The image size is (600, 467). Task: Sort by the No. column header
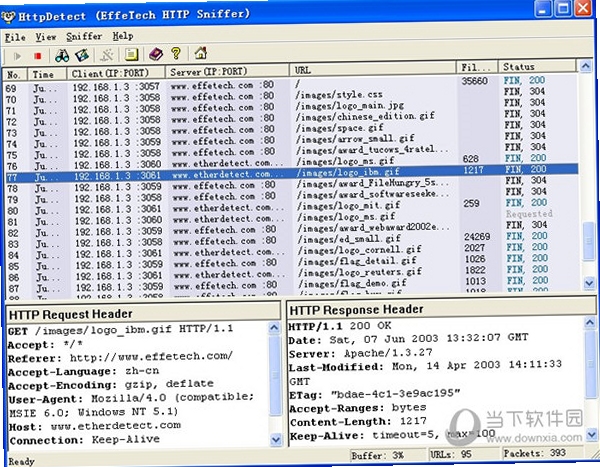coord(15,74)
